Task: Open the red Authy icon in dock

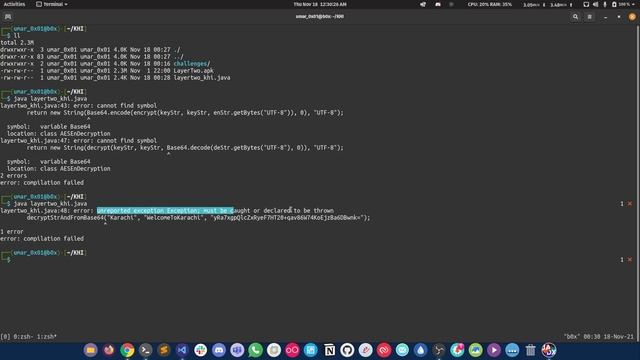Action: click(x=384, y=350)
